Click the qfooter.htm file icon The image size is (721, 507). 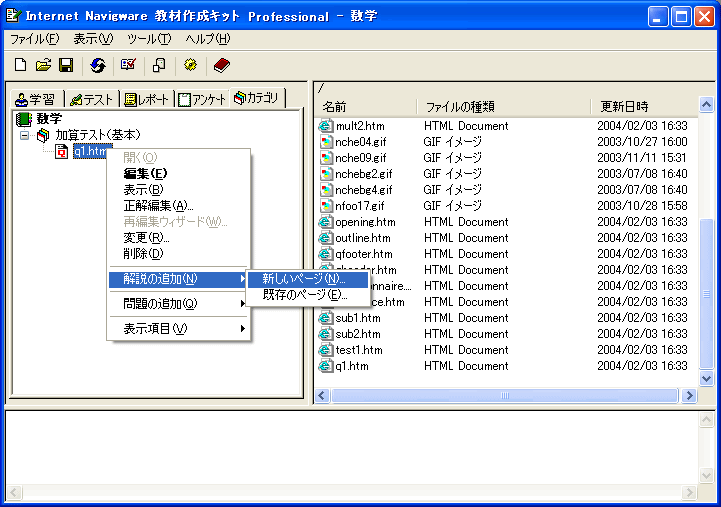[x=326, y=254]
